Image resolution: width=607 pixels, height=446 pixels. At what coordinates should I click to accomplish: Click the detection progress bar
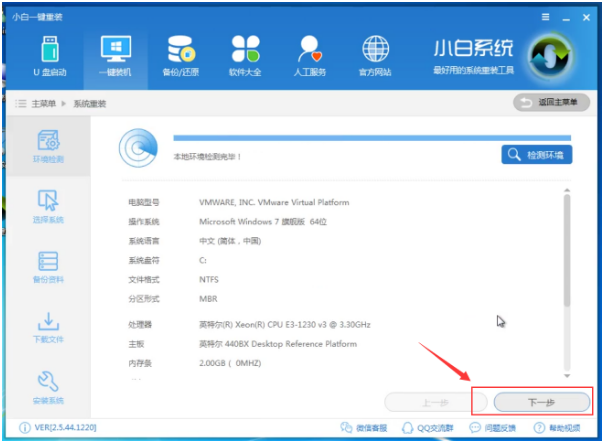coord(372,138)
